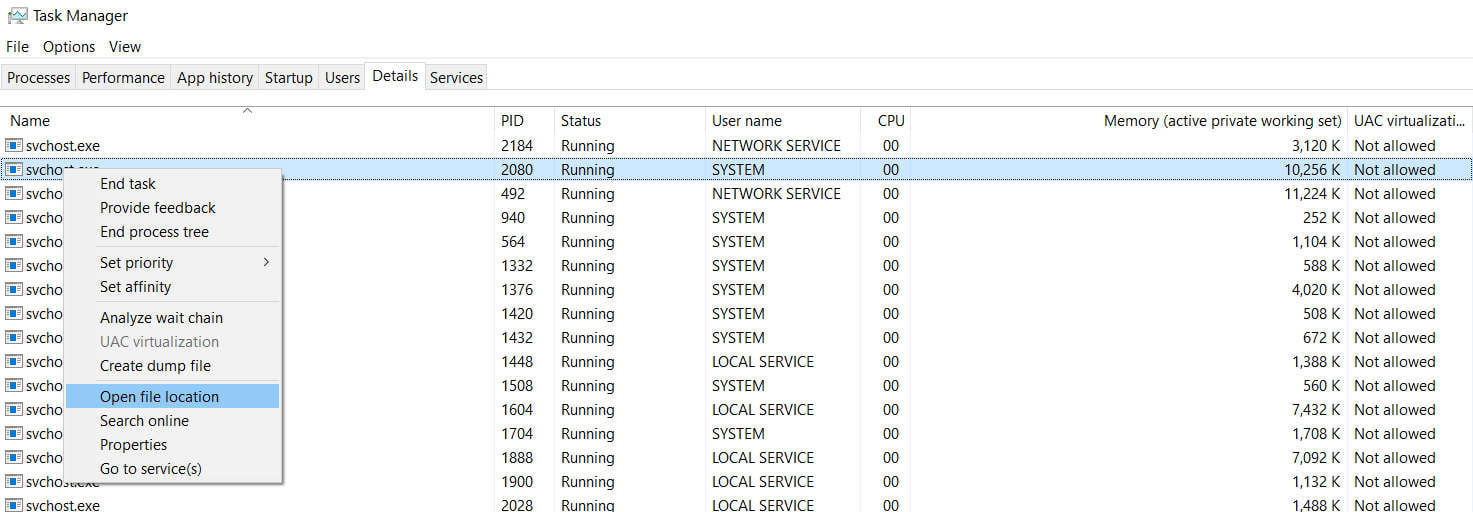1473x512 pixels.
Task: Sort by the Name column header
Action: pos(247,120)
